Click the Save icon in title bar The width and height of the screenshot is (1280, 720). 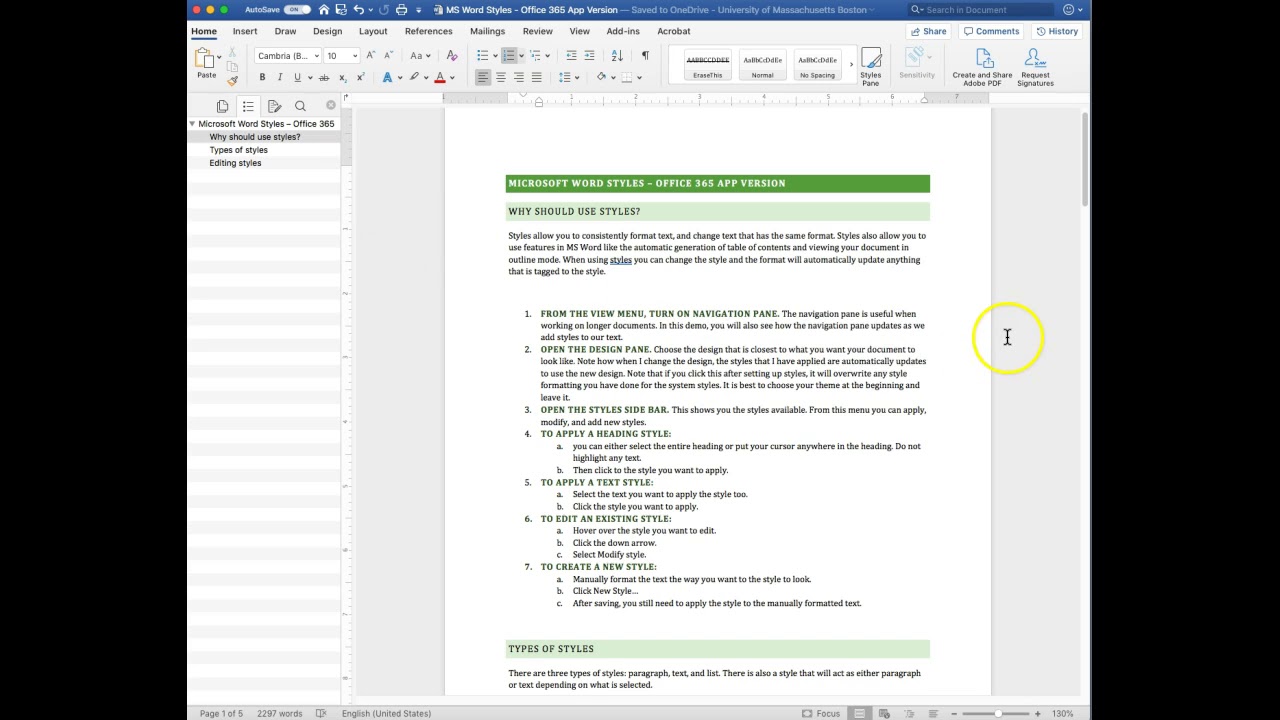pyautogui.click(x=341, y=10)
